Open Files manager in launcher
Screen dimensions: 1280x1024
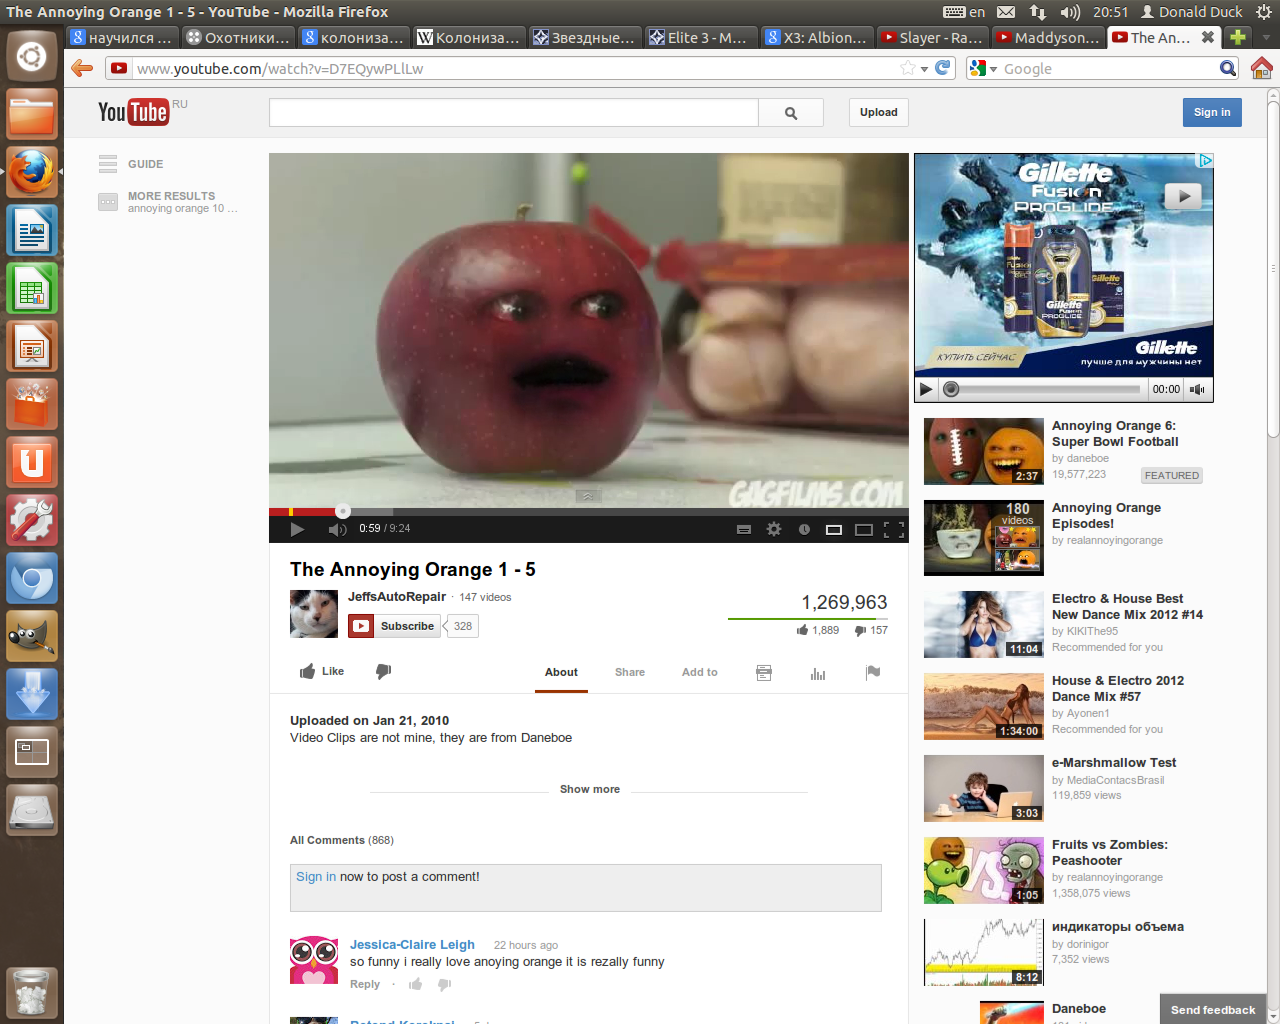click(32, 114)
